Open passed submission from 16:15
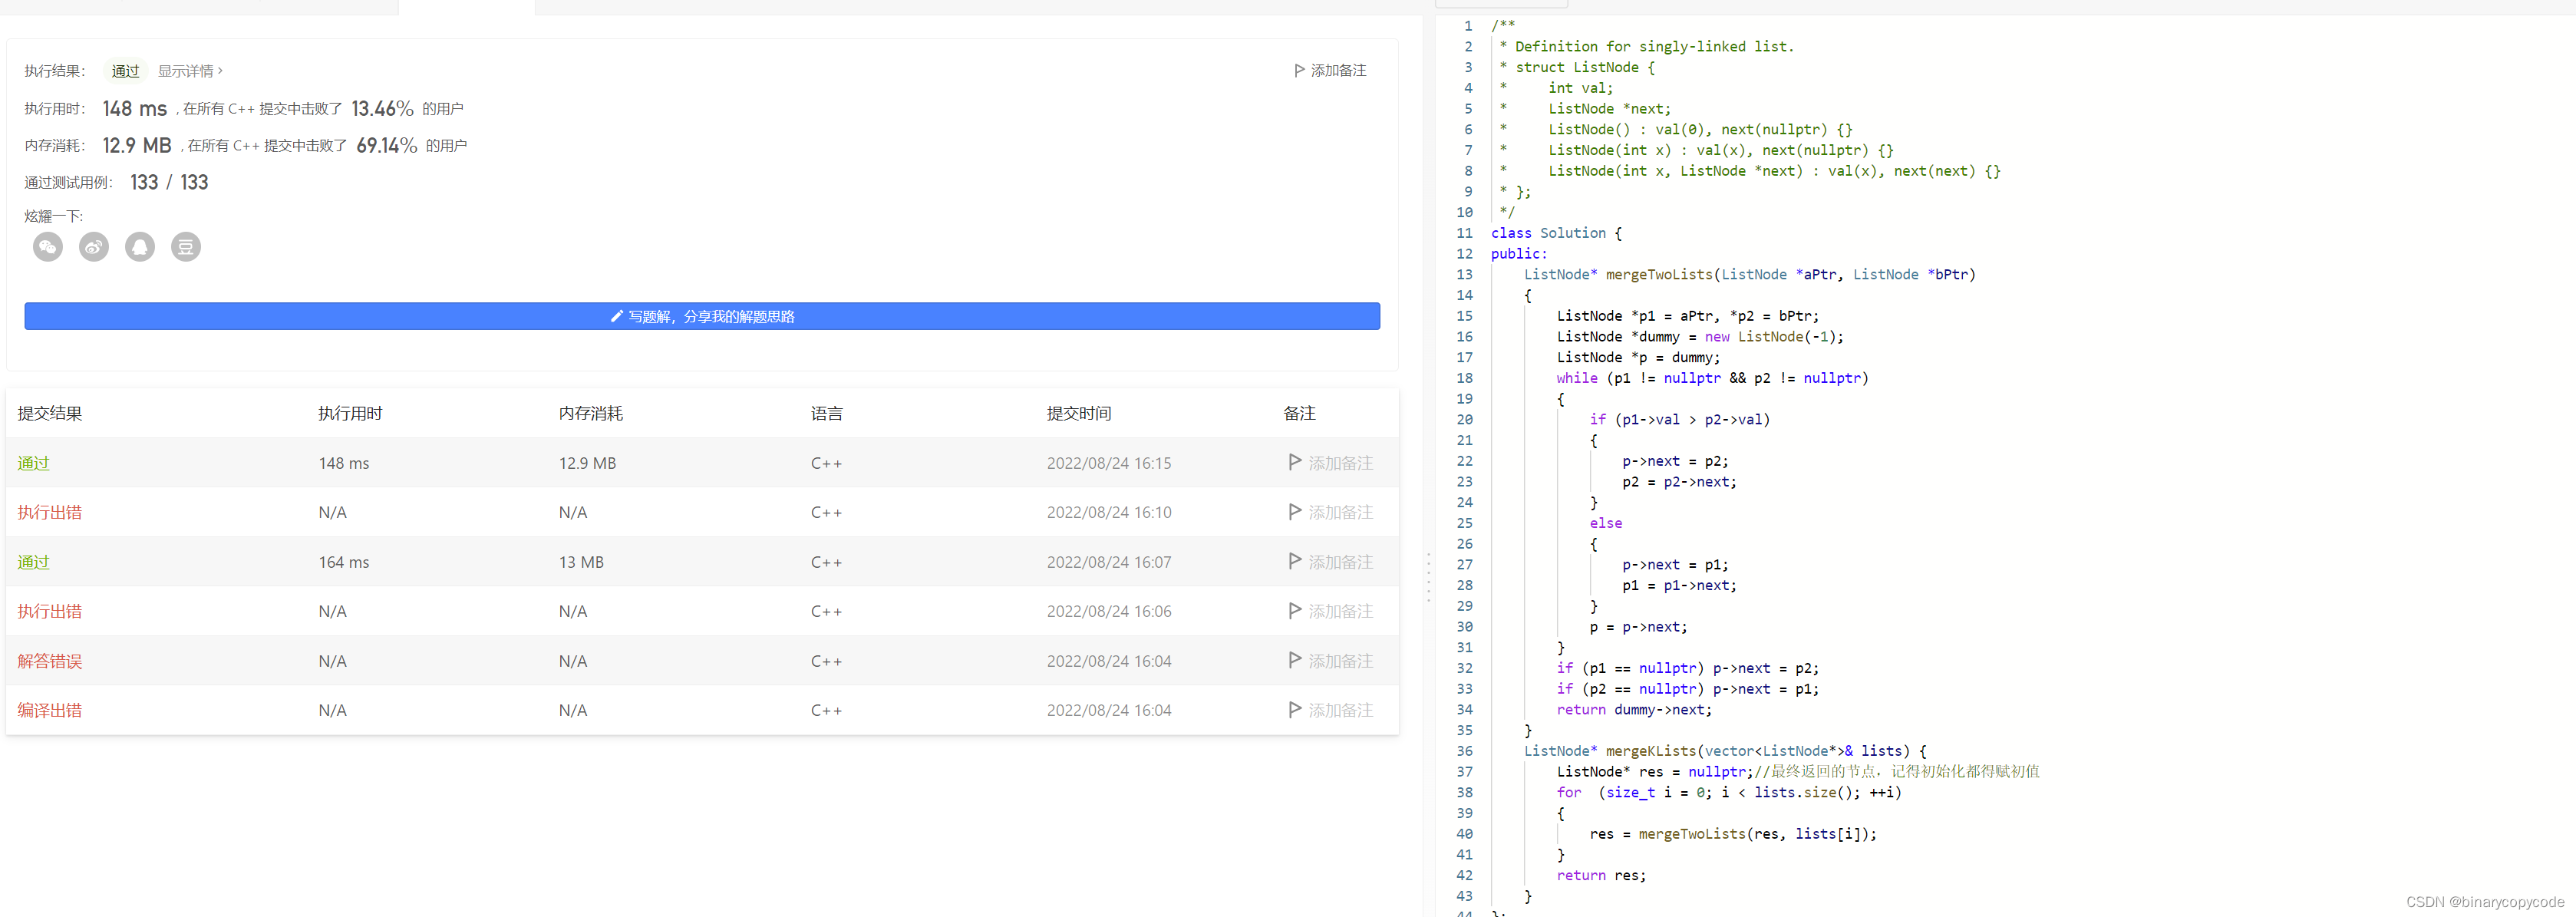2576x917 pixels. (33, 463)
